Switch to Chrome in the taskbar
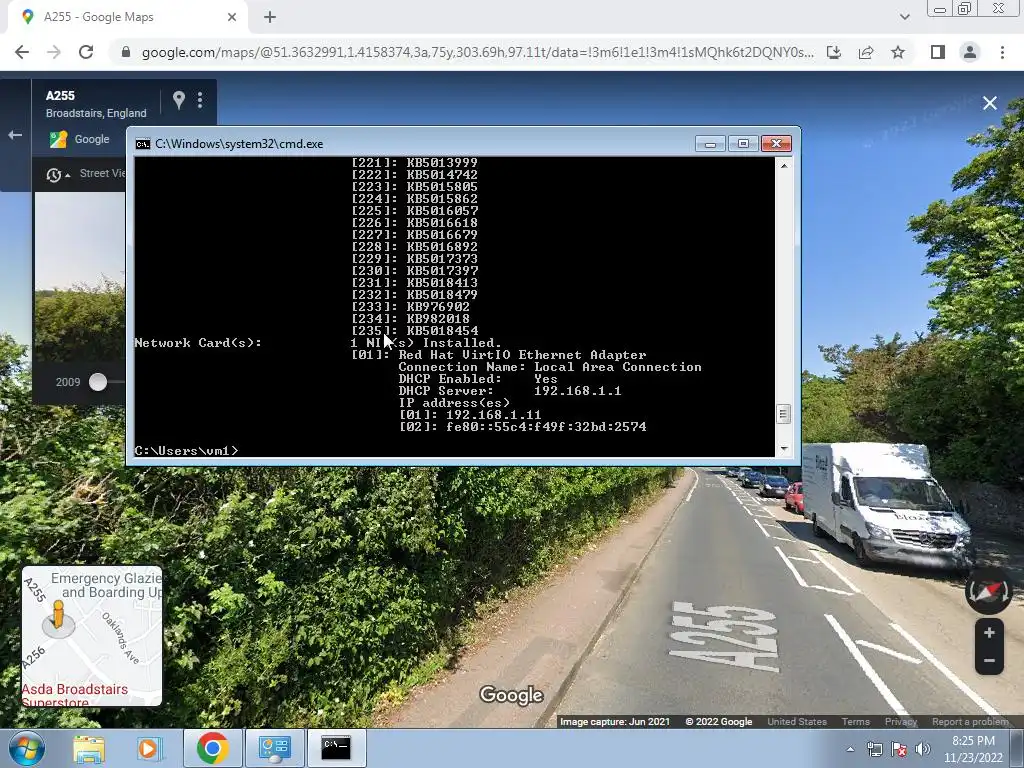Image resolution: width=1024 pixels, height=768 pixels. click(x=212, y=748)
